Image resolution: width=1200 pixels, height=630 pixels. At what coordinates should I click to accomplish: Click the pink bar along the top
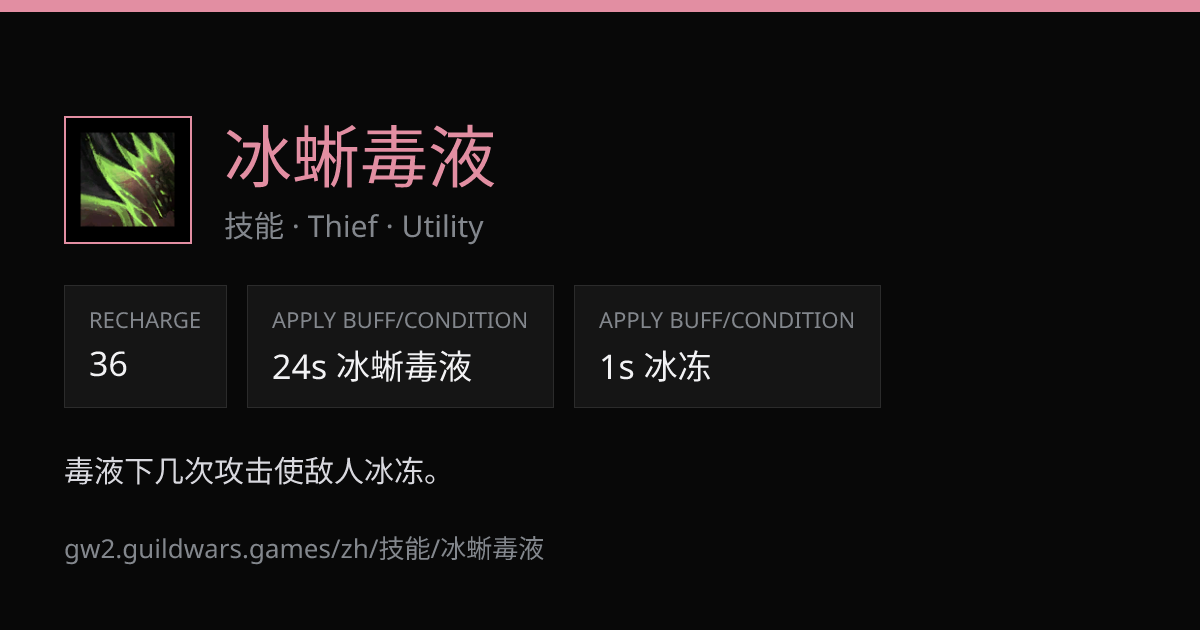pos(600,6)
